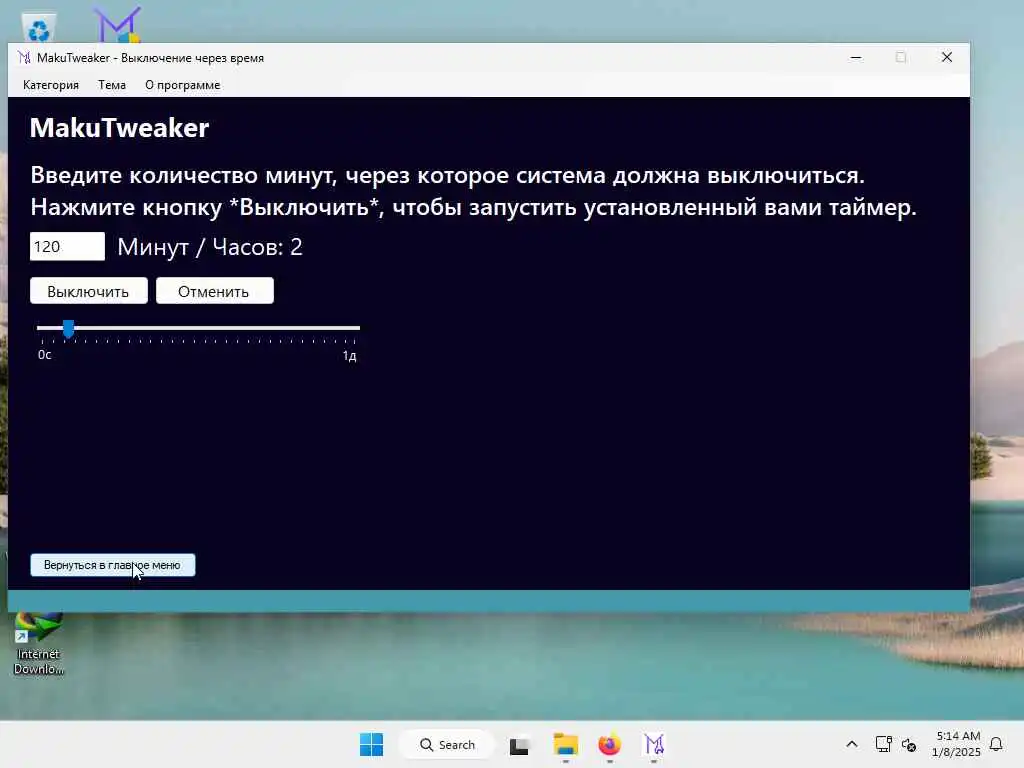
Task: Click the MakuTweaker heading text
Action: click(x=120, y=128)
